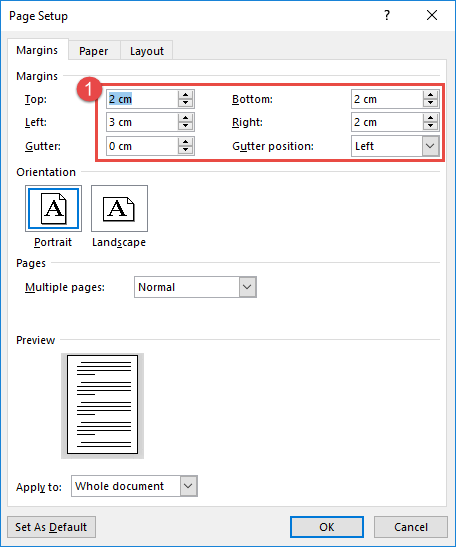Click the Top margin input field
456x547 pixels.
[x=142, y=99]
